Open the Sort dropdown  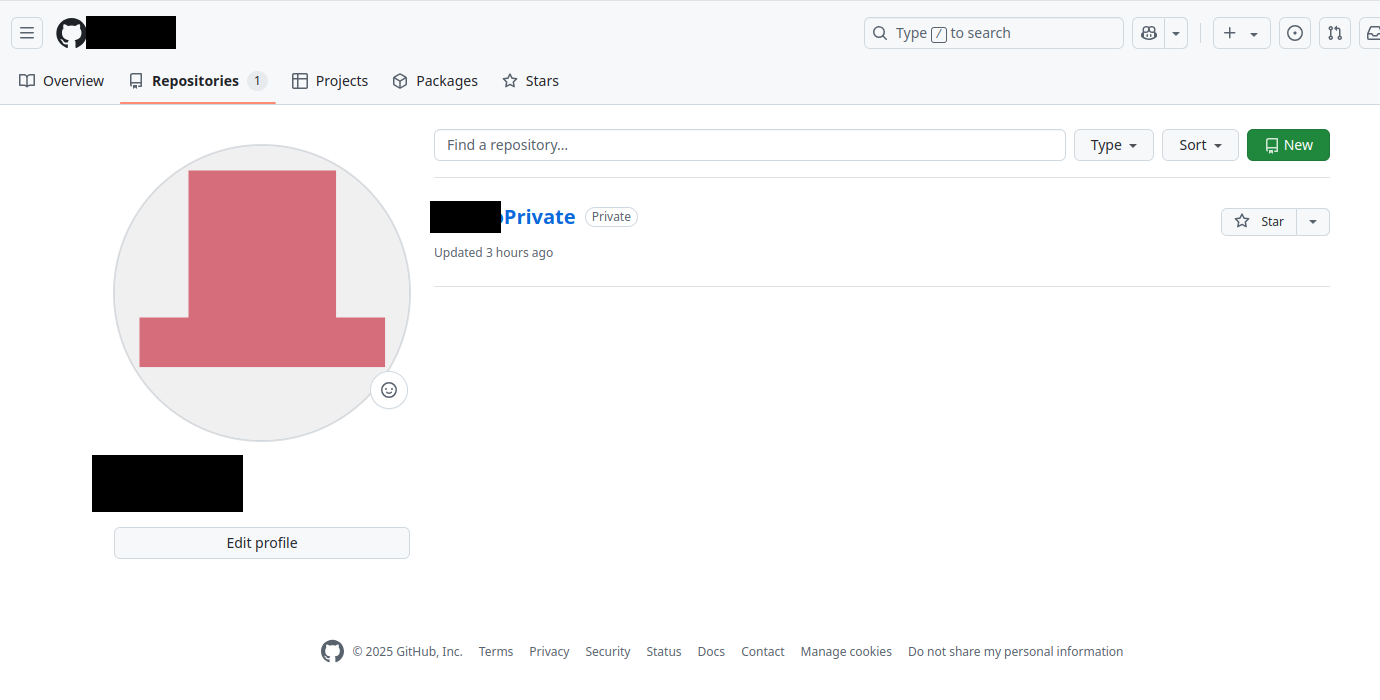[1199, 145]
